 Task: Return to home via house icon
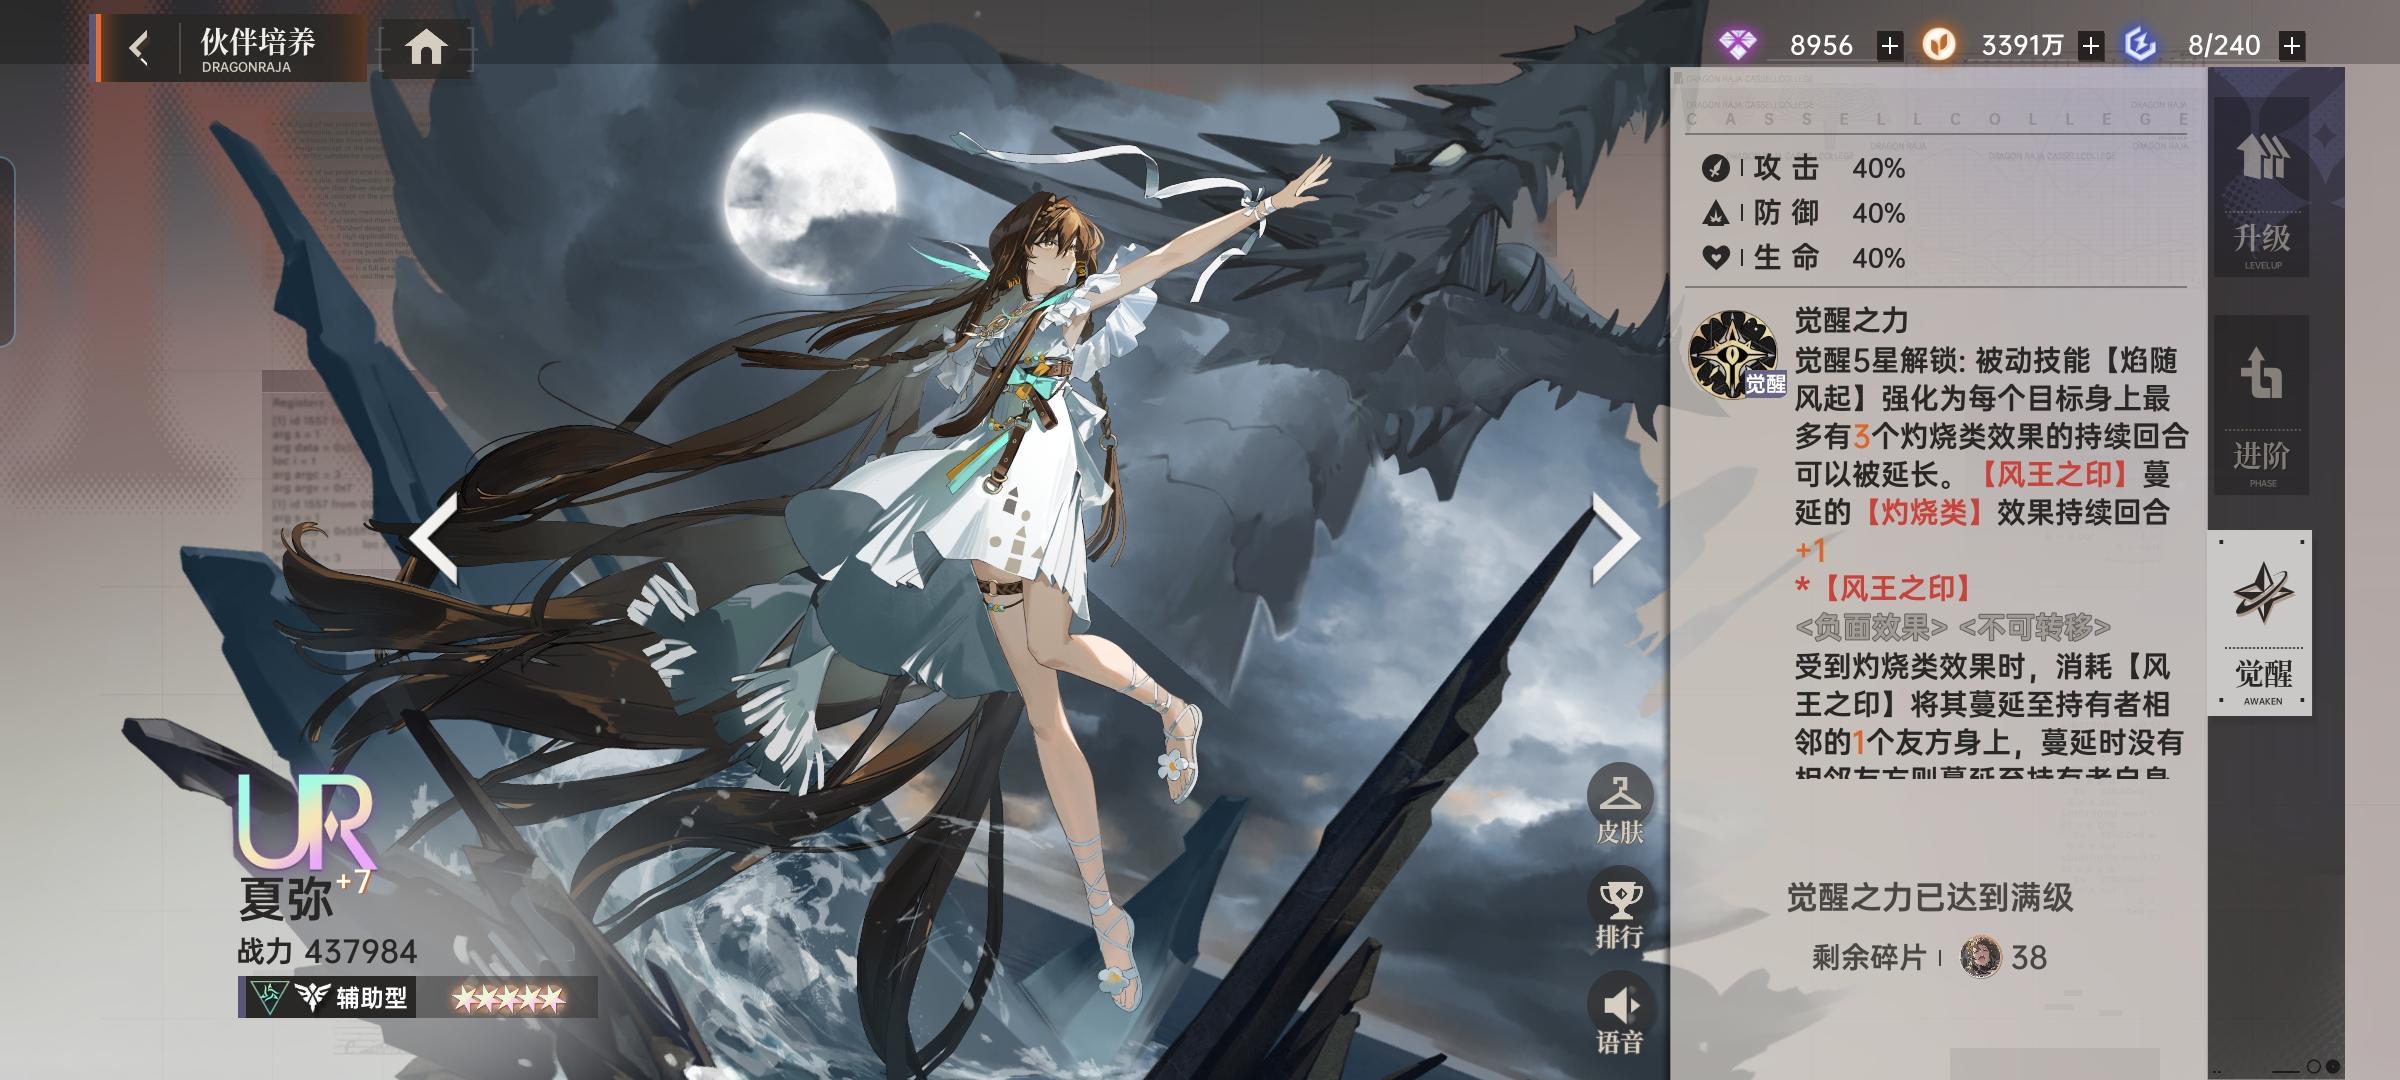(x=425, y=47)
